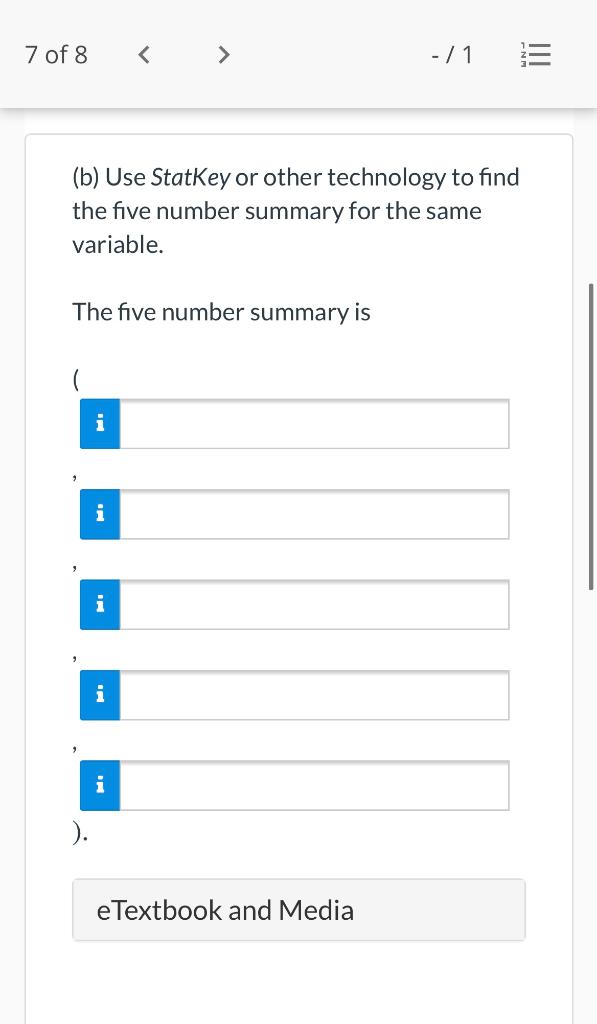Image resolution: width=597 pixels, height=1024 pixels.
Task: Advance using the next question chevron
Action: (224, 55)
